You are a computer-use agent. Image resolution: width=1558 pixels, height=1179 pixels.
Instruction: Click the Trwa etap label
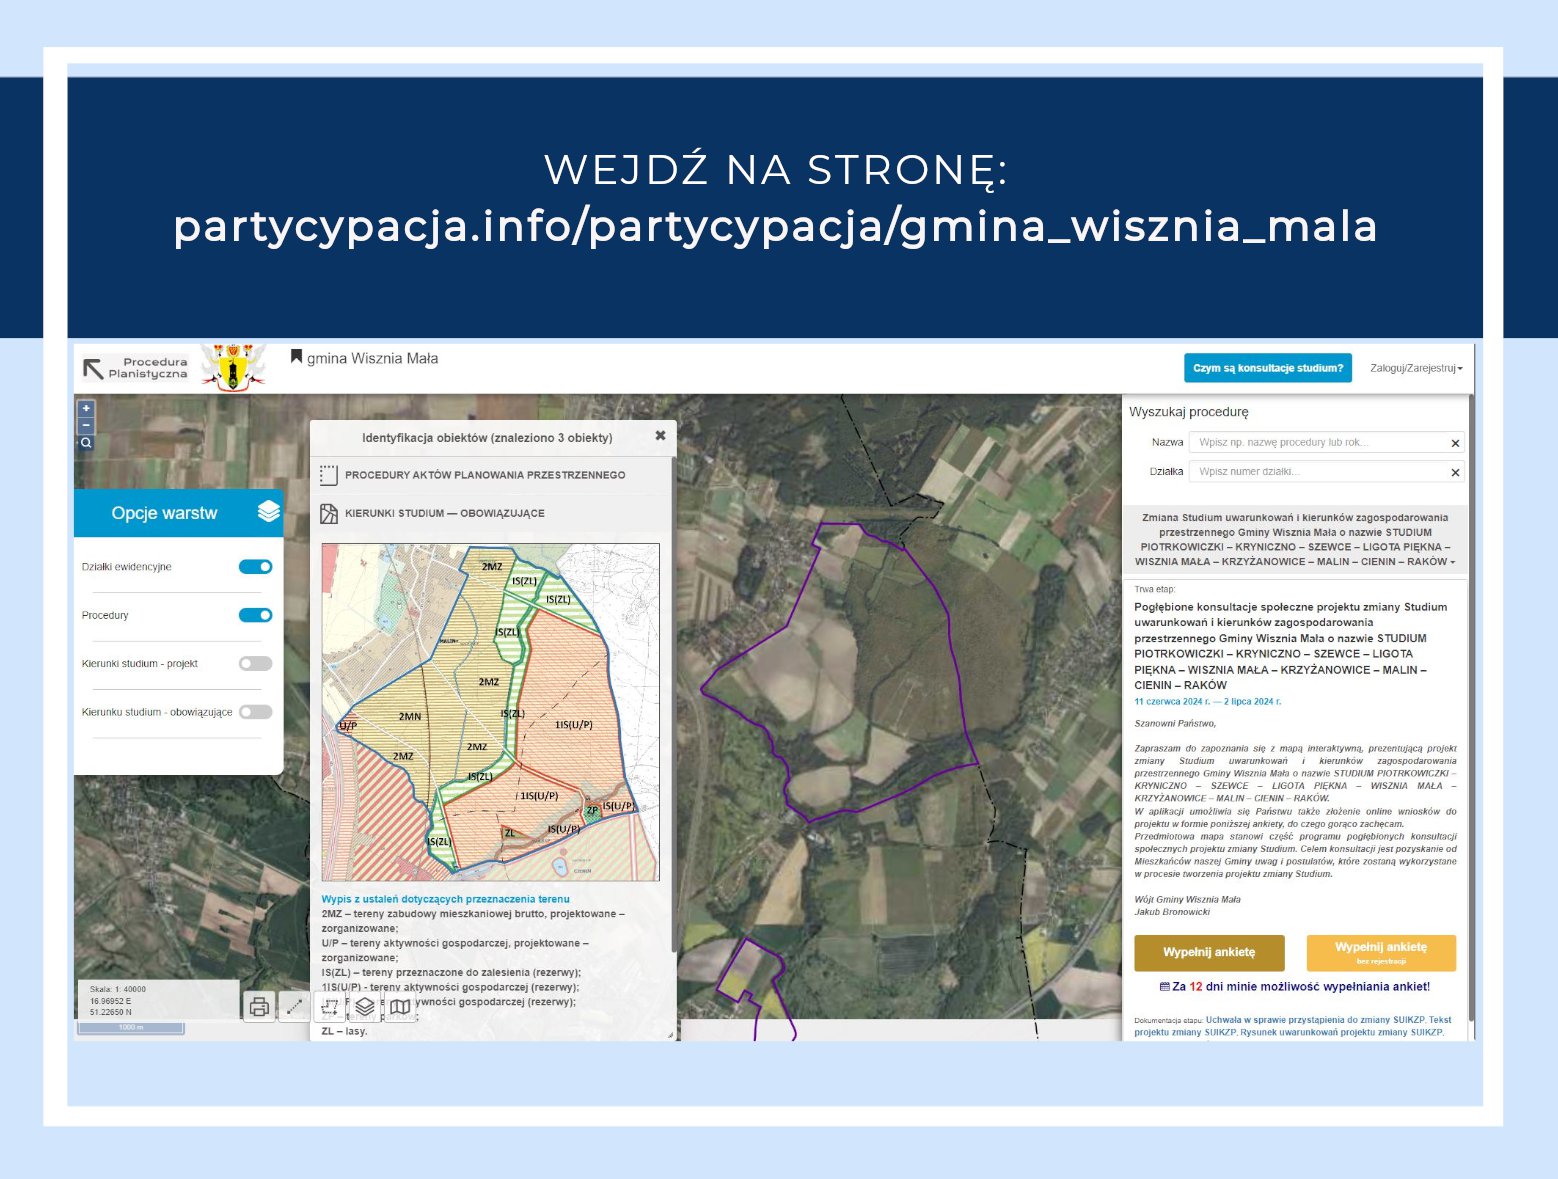point(1154,589)
